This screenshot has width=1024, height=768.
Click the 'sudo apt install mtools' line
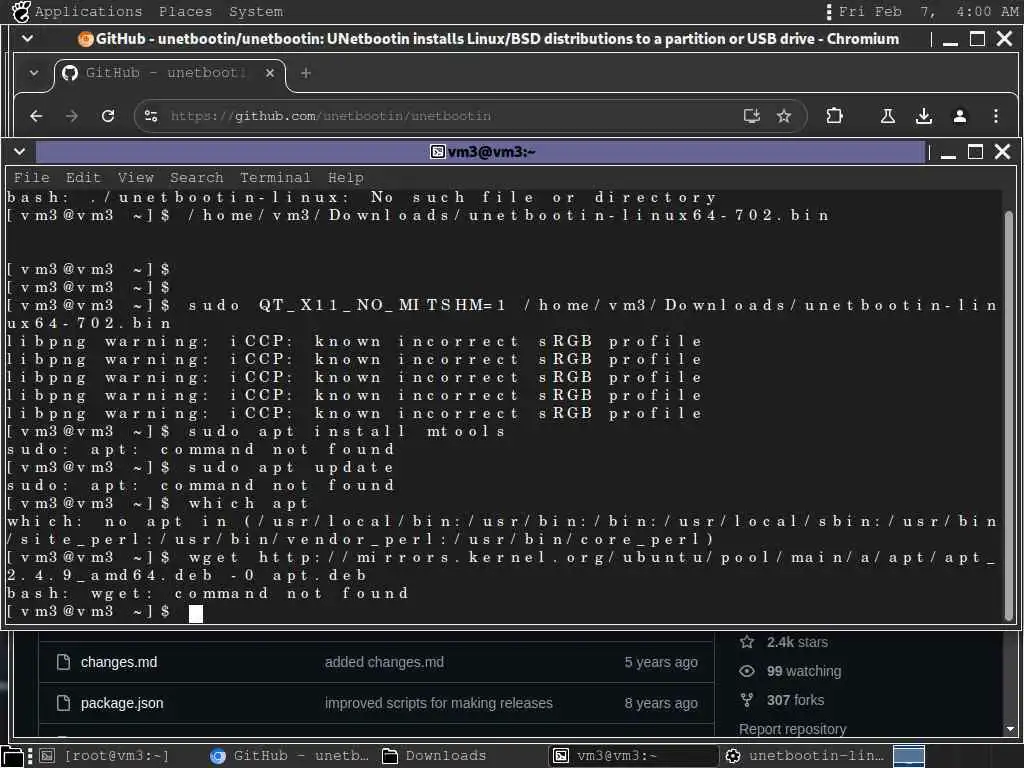pyautogui.click(x=256, y=432)
